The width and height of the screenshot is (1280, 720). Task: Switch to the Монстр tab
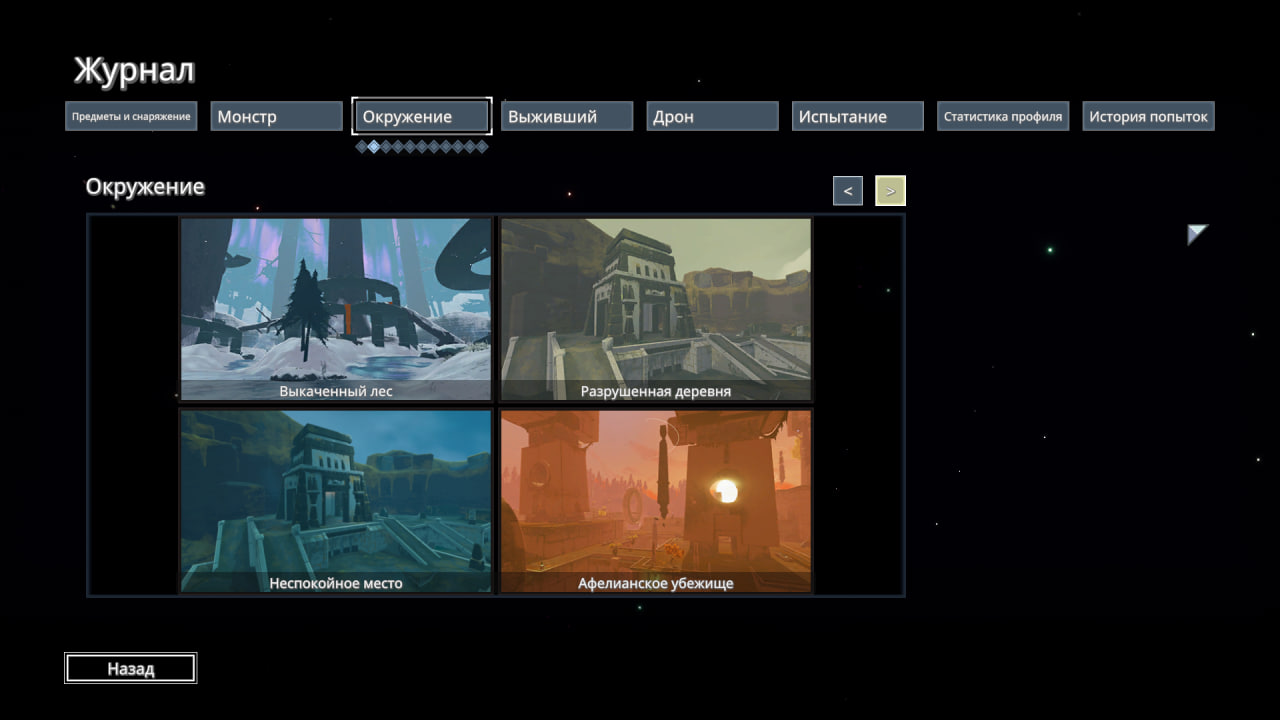coord(277,116)
